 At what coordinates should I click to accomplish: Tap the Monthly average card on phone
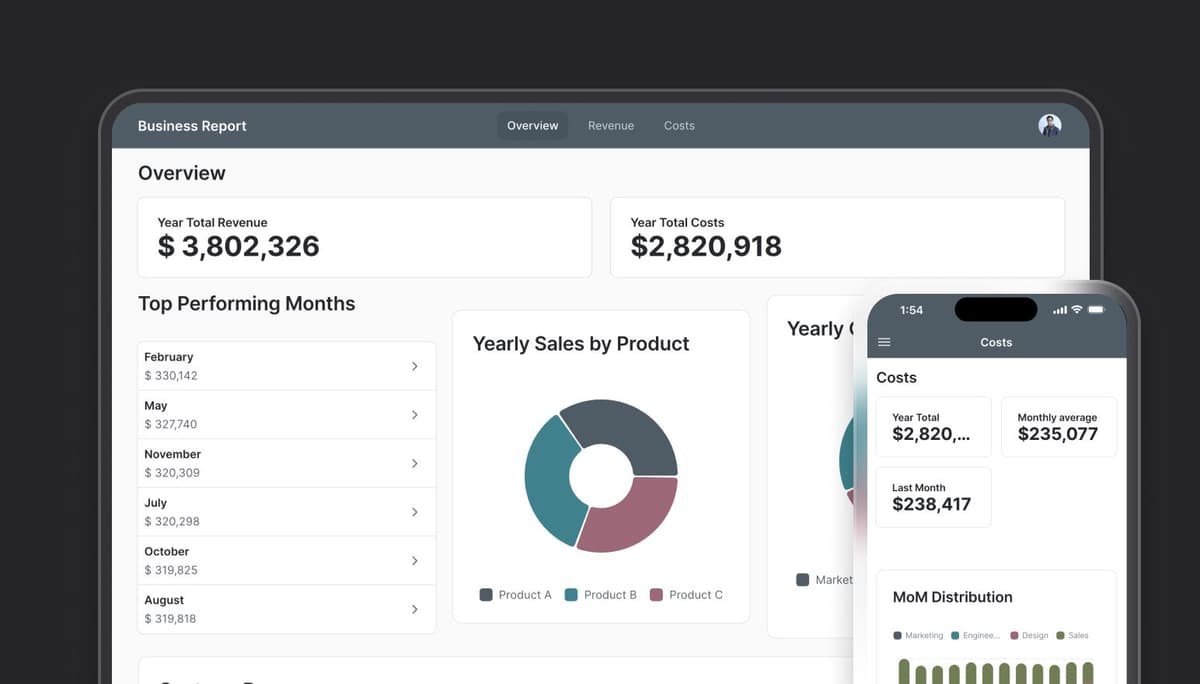click(x=1057, y=427)
